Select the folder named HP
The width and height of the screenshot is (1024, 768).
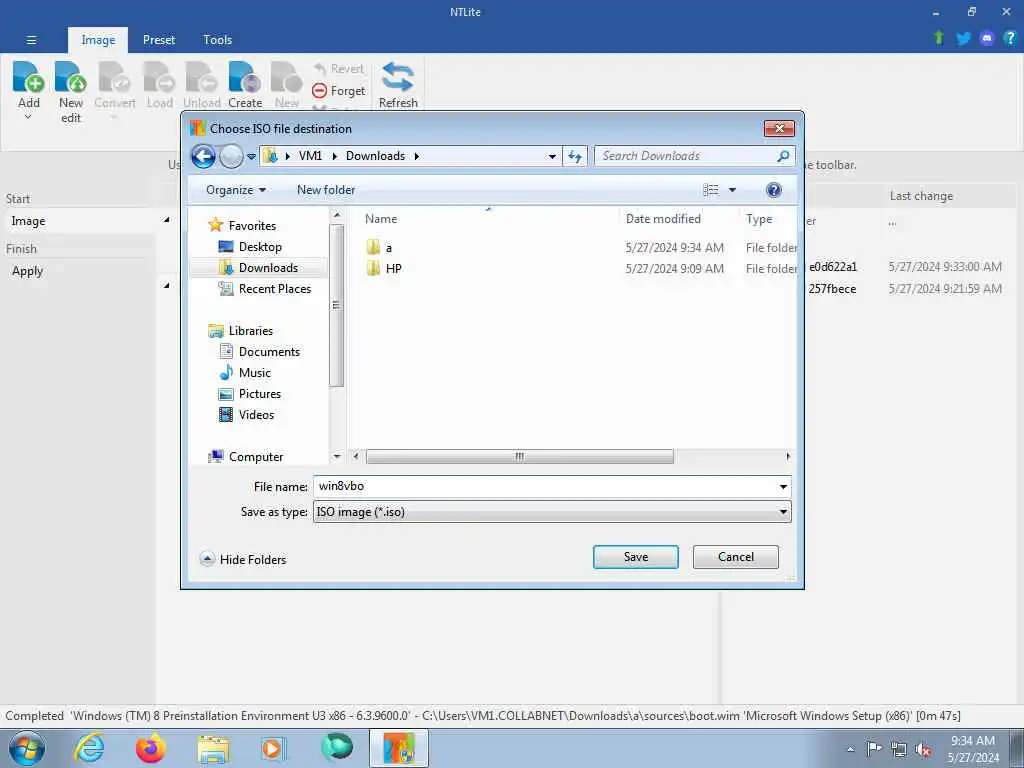[384, 268]
